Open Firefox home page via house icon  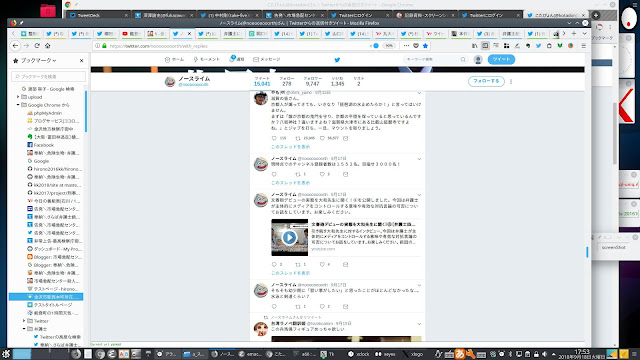pos(48,46)
